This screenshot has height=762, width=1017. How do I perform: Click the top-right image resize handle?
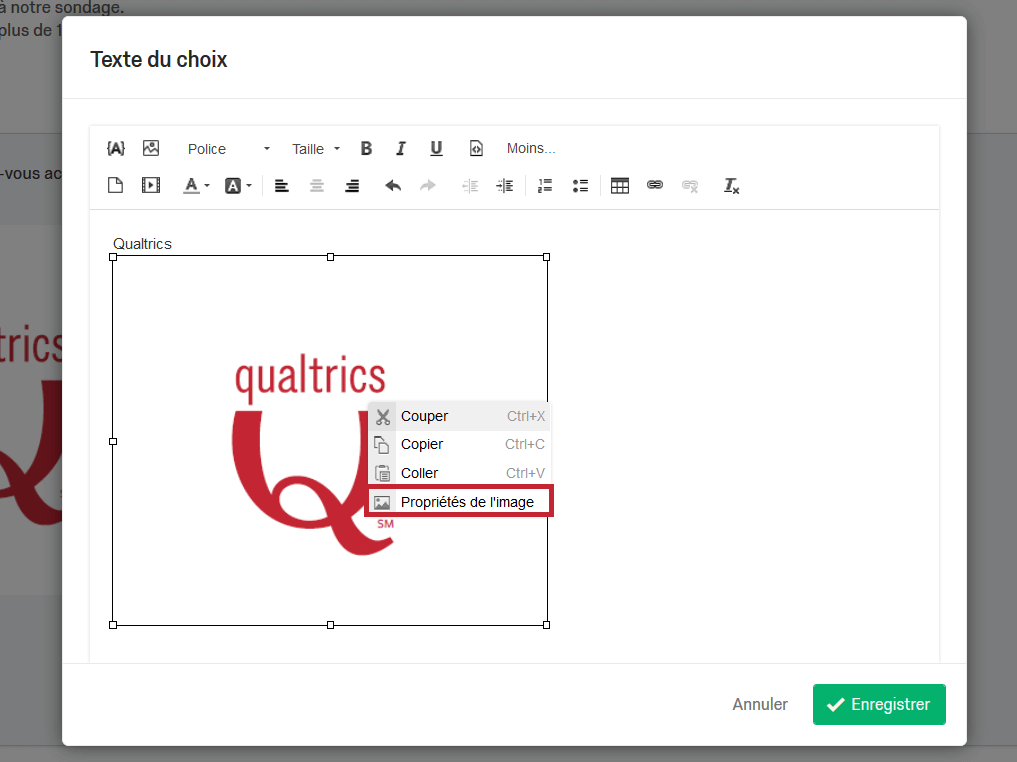546,257
